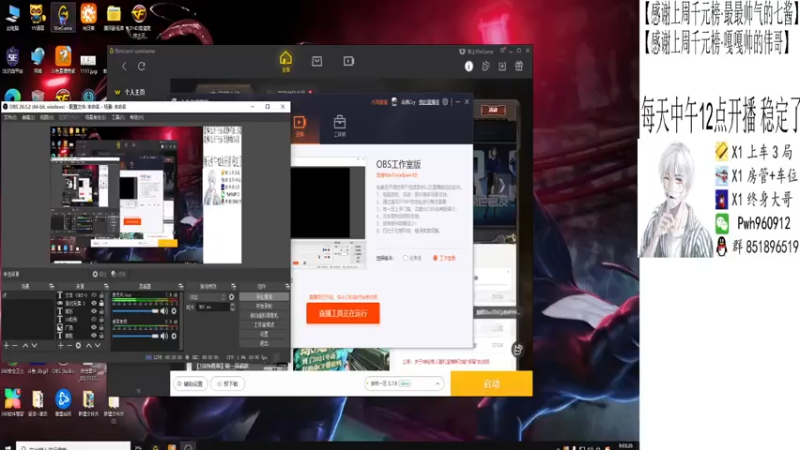The image size is (800, 450).
Task: Open OBS 工具 Tools menu
Action: tap(118, 117)
